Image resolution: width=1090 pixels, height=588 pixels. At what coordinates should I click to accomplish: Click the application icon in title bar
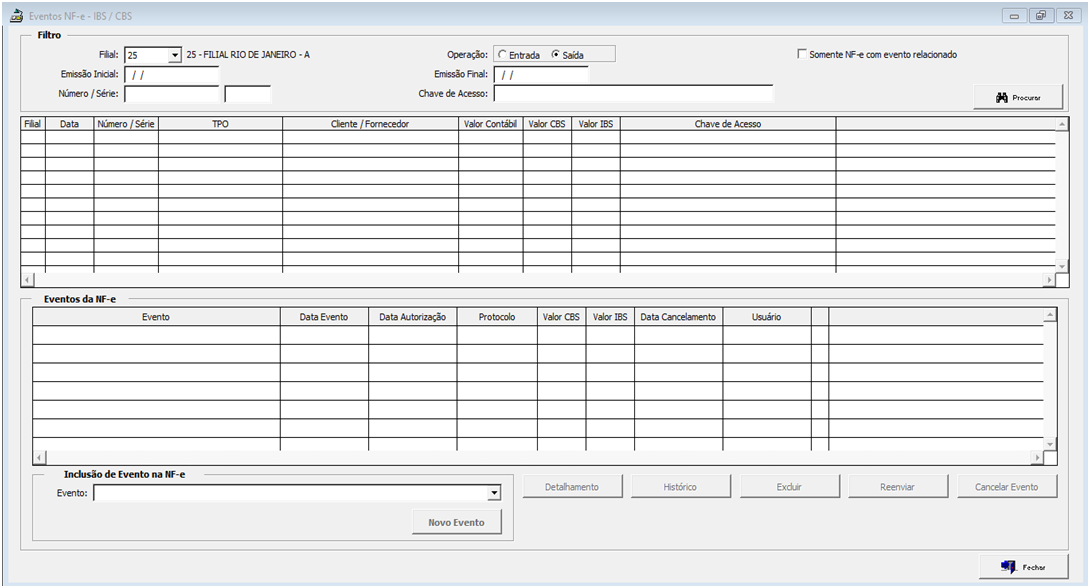[16, 16]
